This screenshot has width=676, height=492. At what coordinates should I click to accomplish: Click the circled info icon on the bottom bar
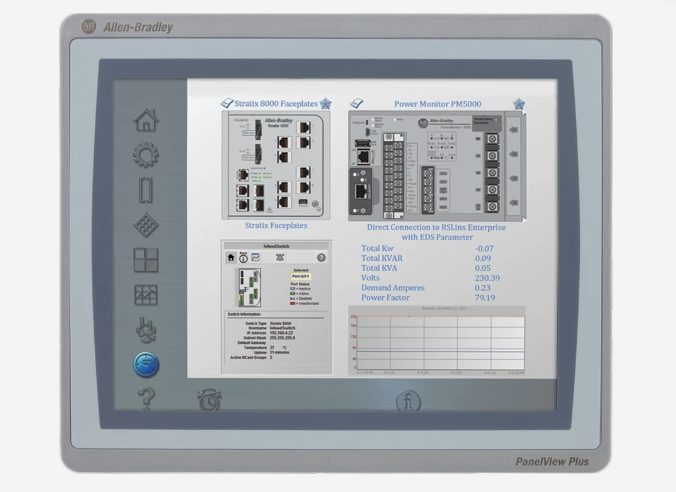408,401
